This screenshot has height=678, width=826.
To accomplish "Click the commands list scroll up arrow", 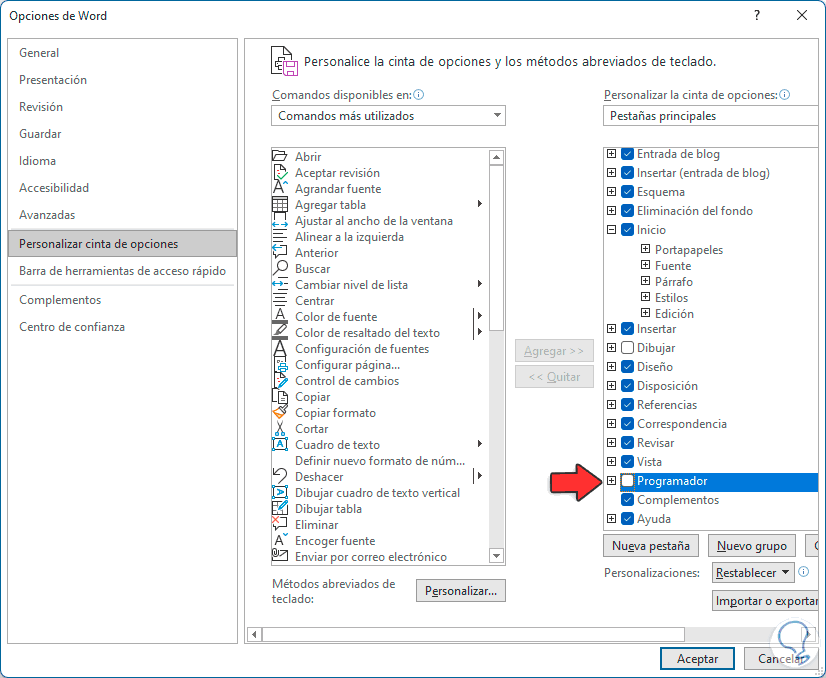I will (496, 157).
